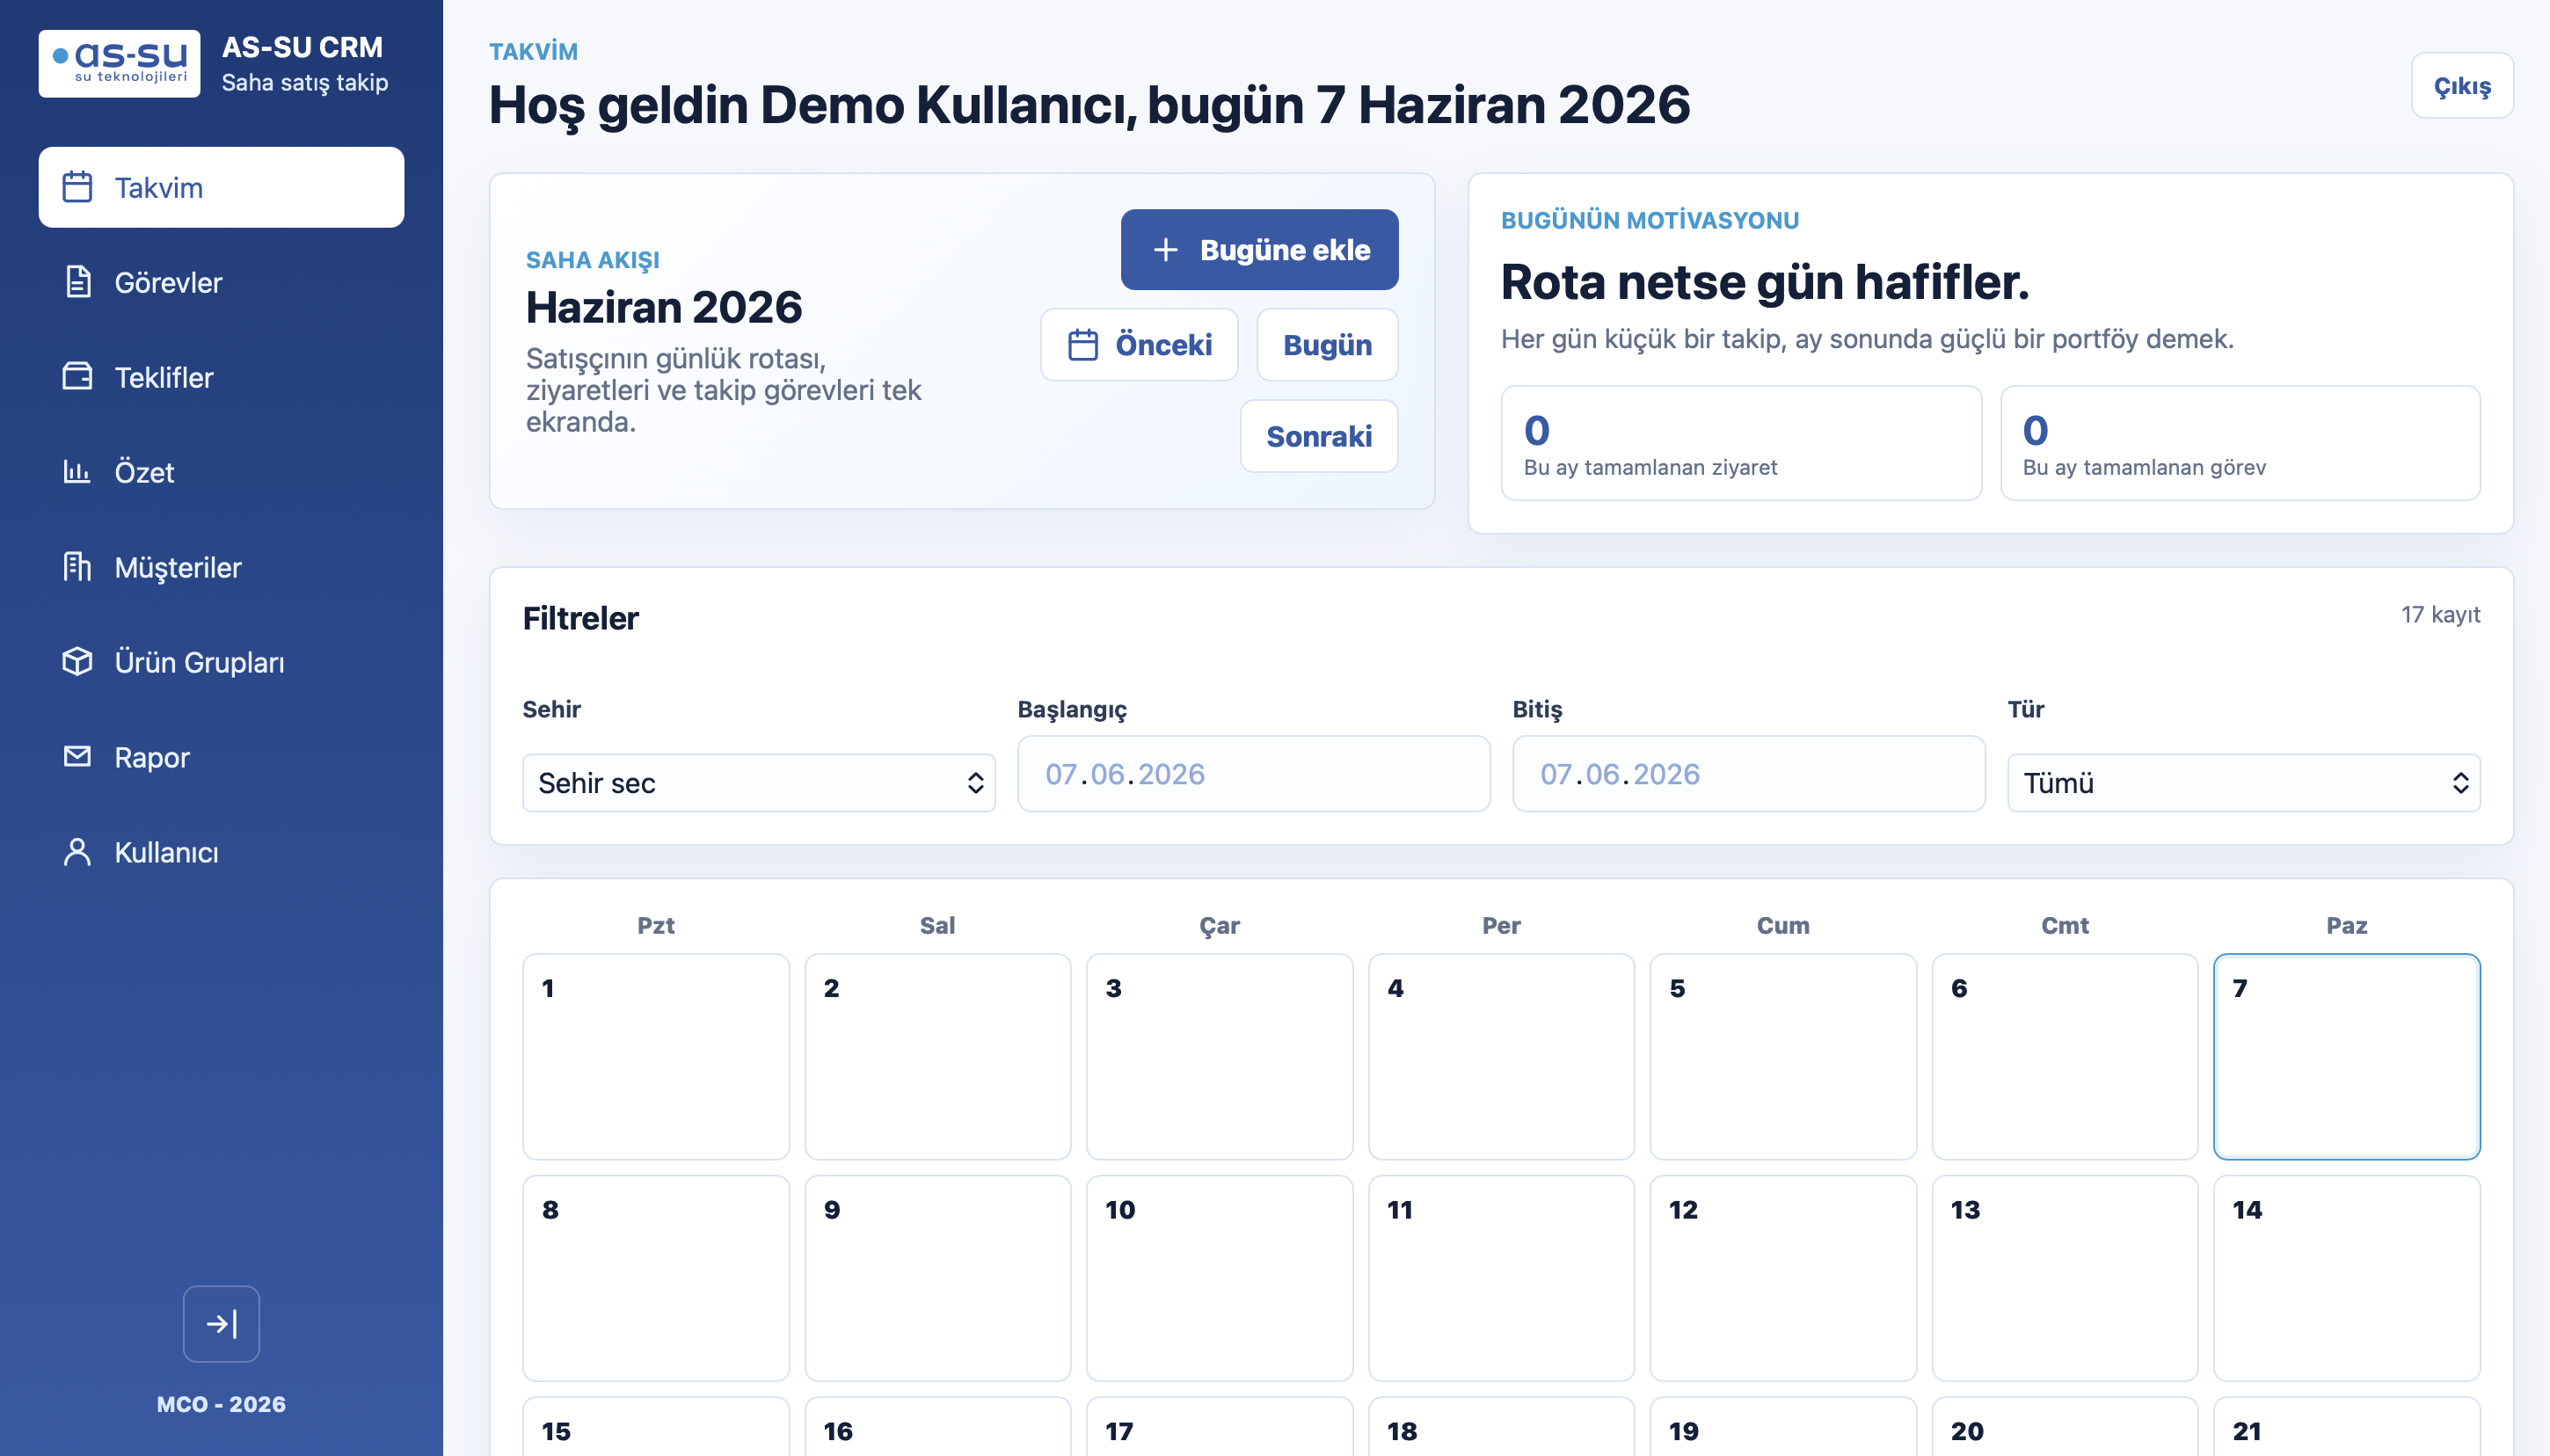Screen dimensions: 2550x1456
Task: Navigate to Özet section
Action: pyautogui.click(x=221, y=472)
